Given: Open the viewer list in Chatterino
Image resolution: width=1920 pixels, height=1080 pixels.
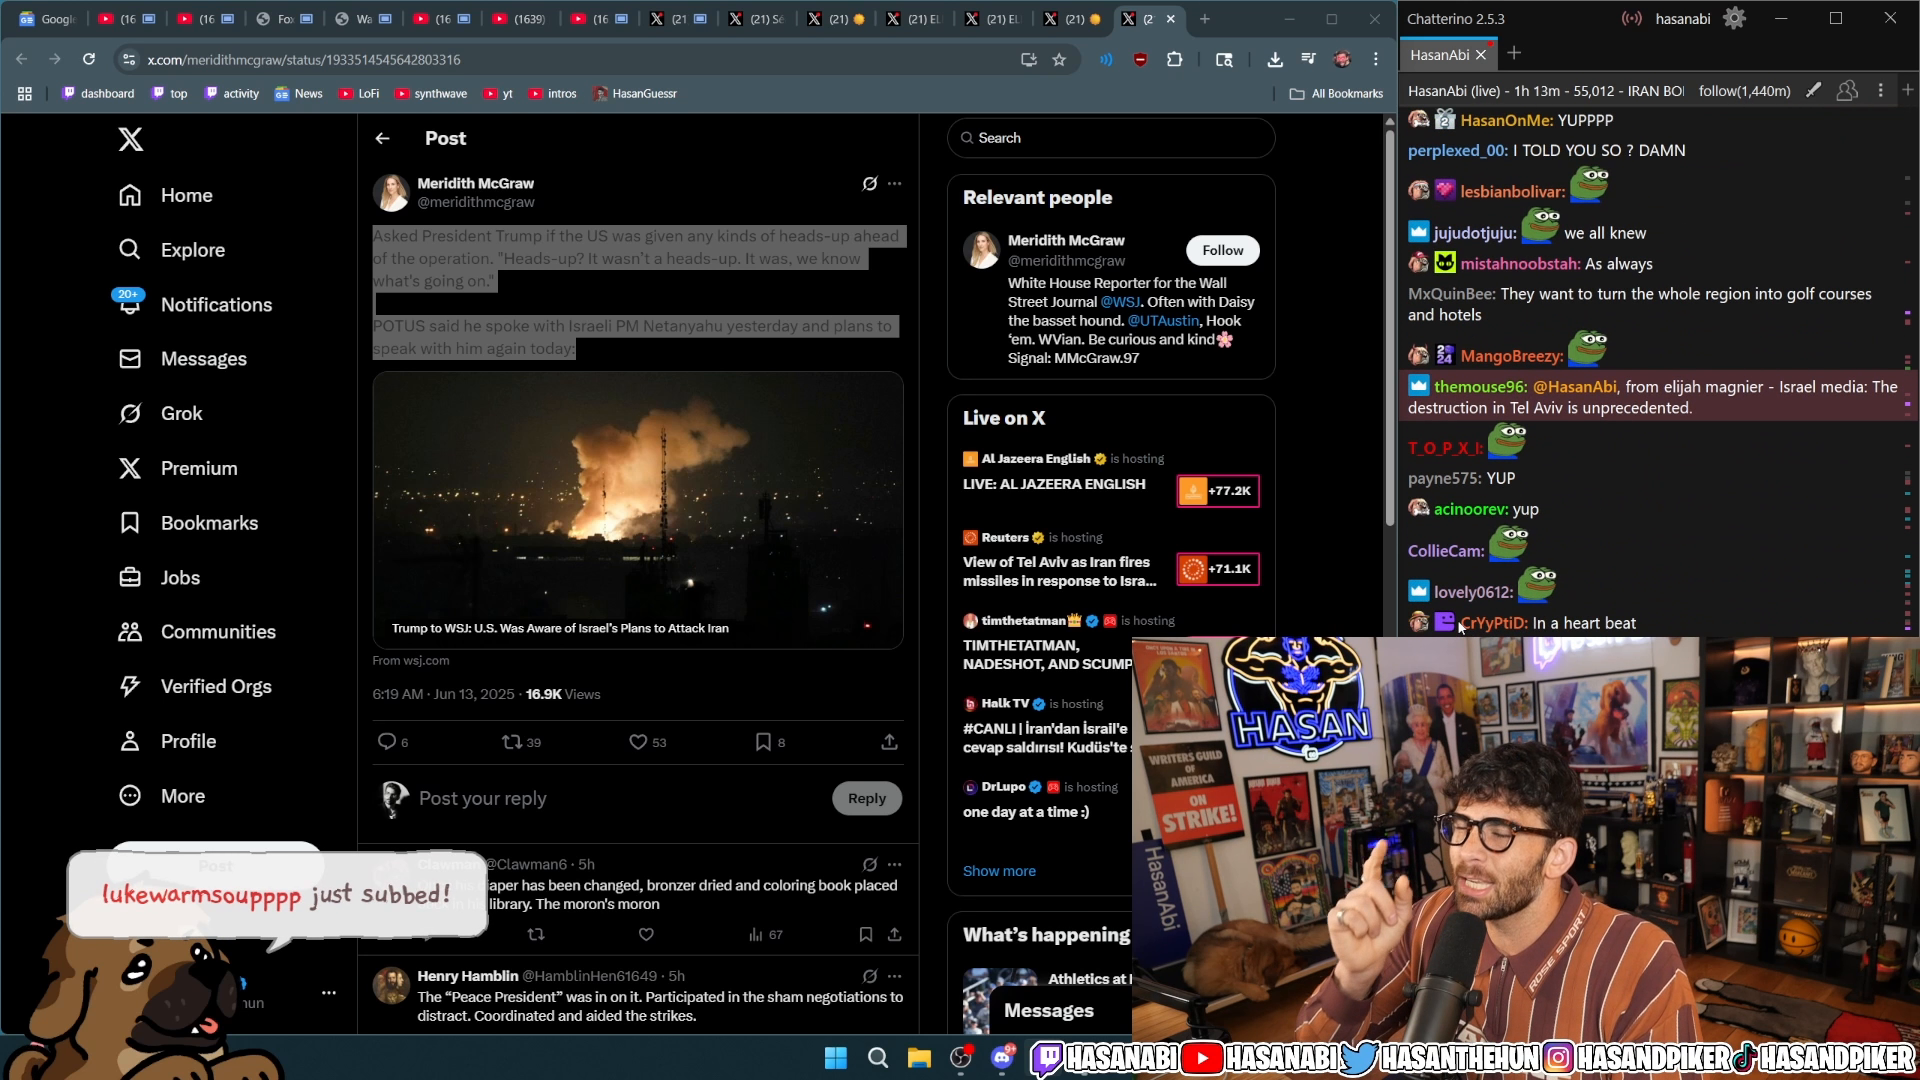Looking at the screenshot, I should click(x=1847, y=90).
